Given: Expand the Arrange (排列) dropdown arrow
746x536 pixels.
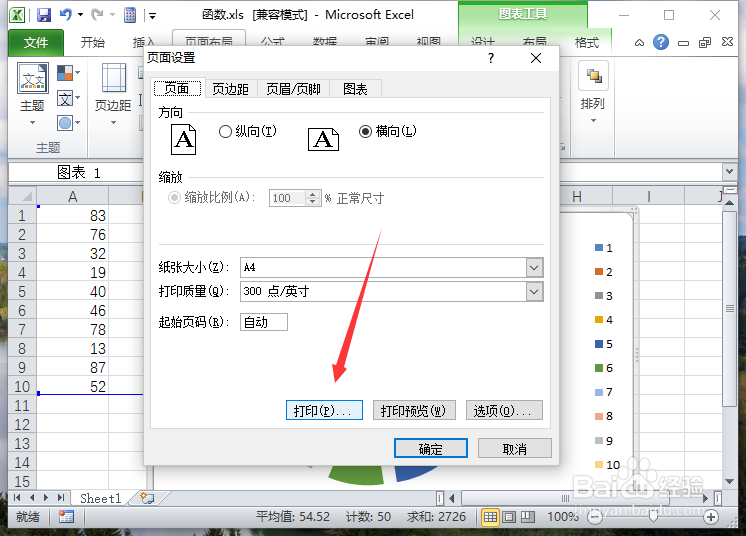Looking at the screenshot, I should point(593,121).
